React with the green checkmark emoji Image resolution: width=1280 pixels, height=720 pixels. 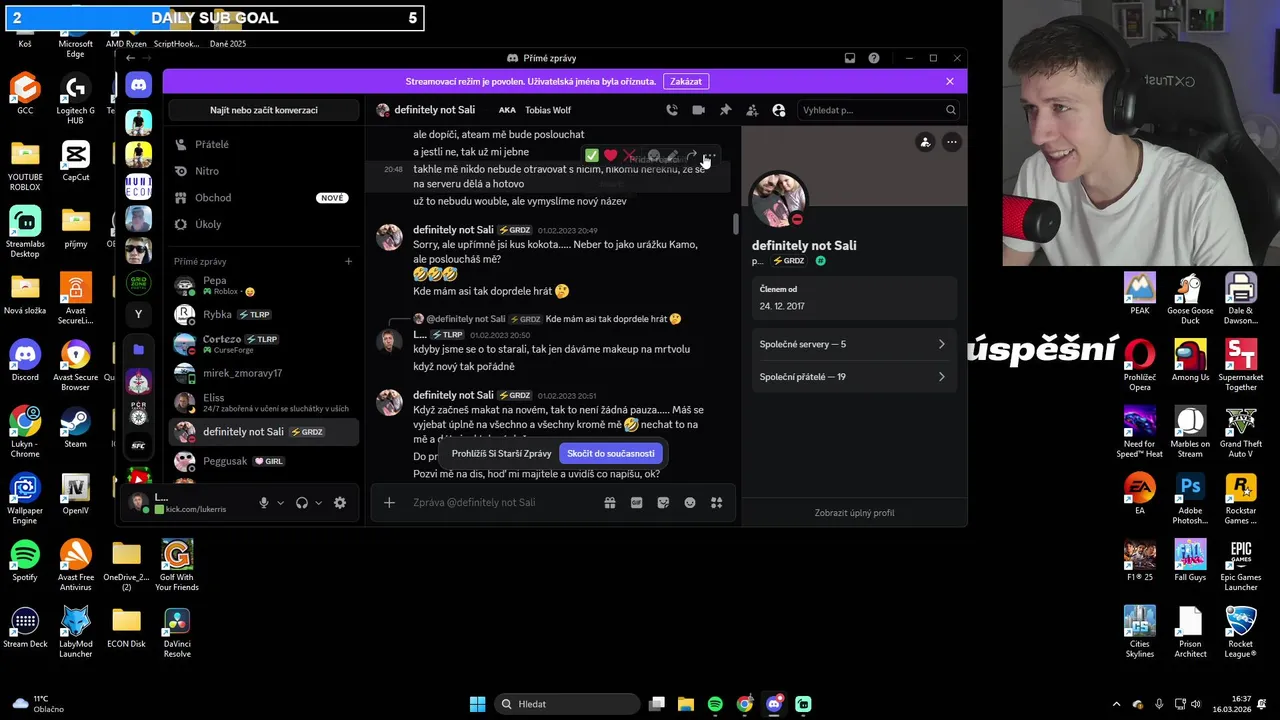click(592, 156)
